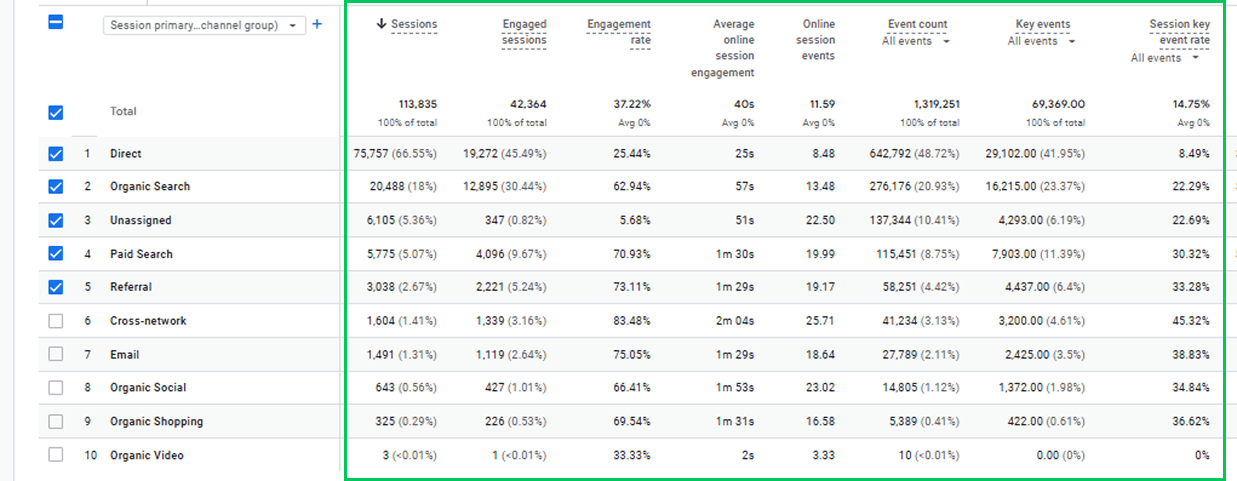
Task: Click the Engagement rate column header
Action: [x=618, y=32]
